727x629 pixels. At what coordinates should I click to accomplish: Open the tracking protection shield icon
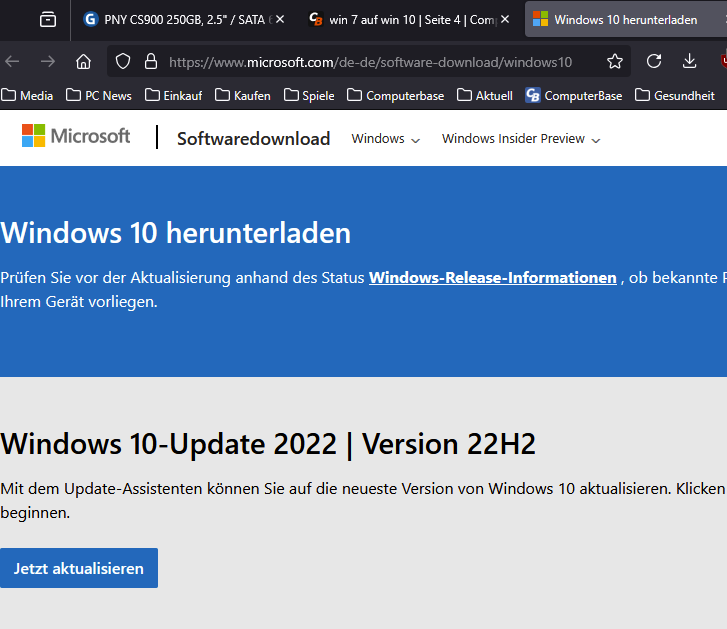[123, 61]
